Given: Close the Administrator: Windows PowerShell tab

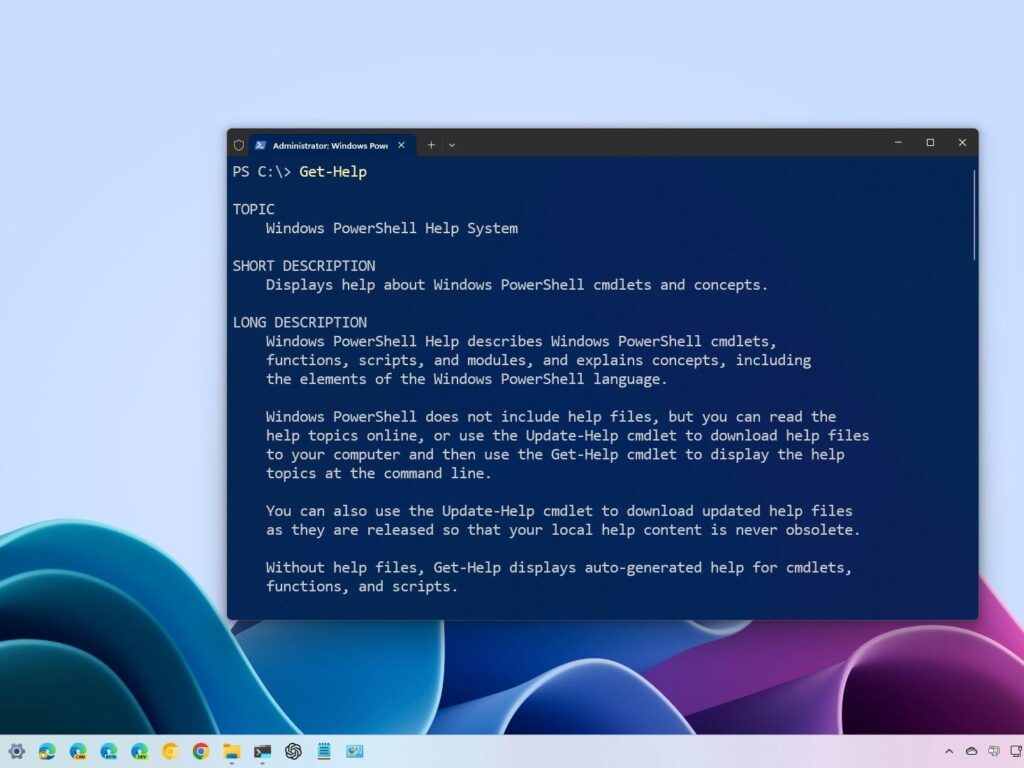Looking at the screenshot, I should click(x=400, y=145).
